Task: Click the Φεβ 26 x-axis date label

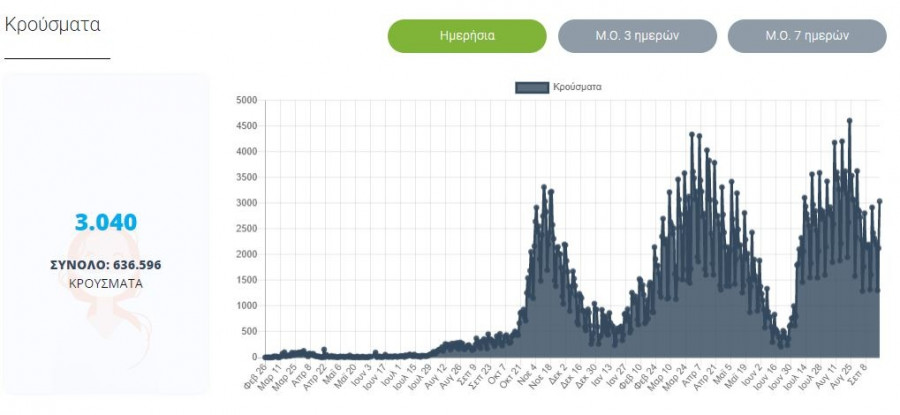Action: pos(257,374)
